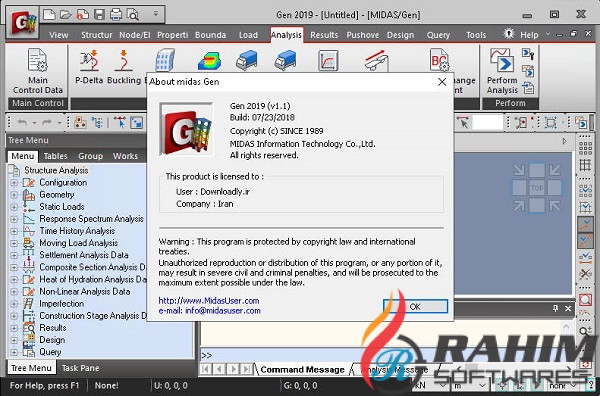This screenshot has height=396, width=600.
Task: Close the About midas Gen dialog
Action: pos(442,81)
